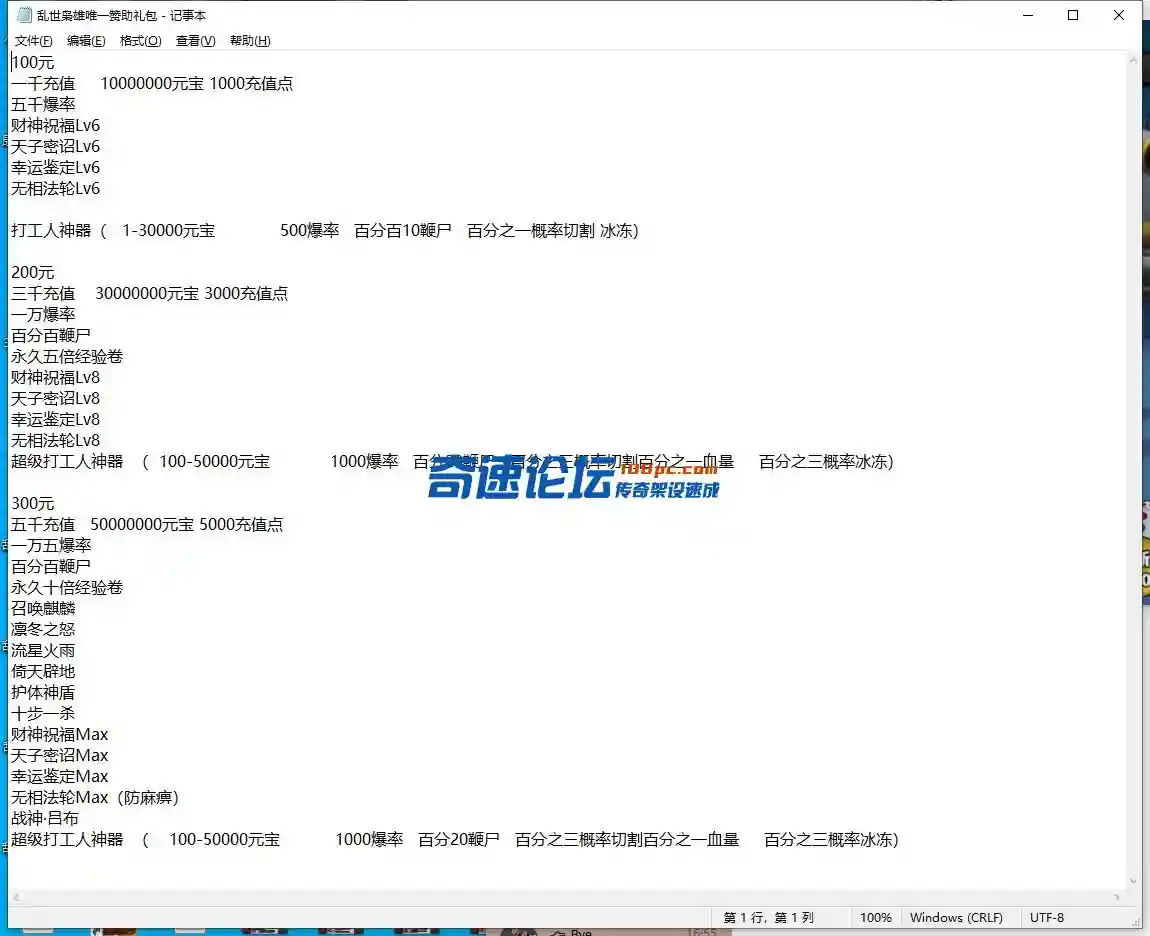The height and width of the screenshot is (936, 1150).
Task: Click the 幸运鉴定Max line
Action: point(59,776)
